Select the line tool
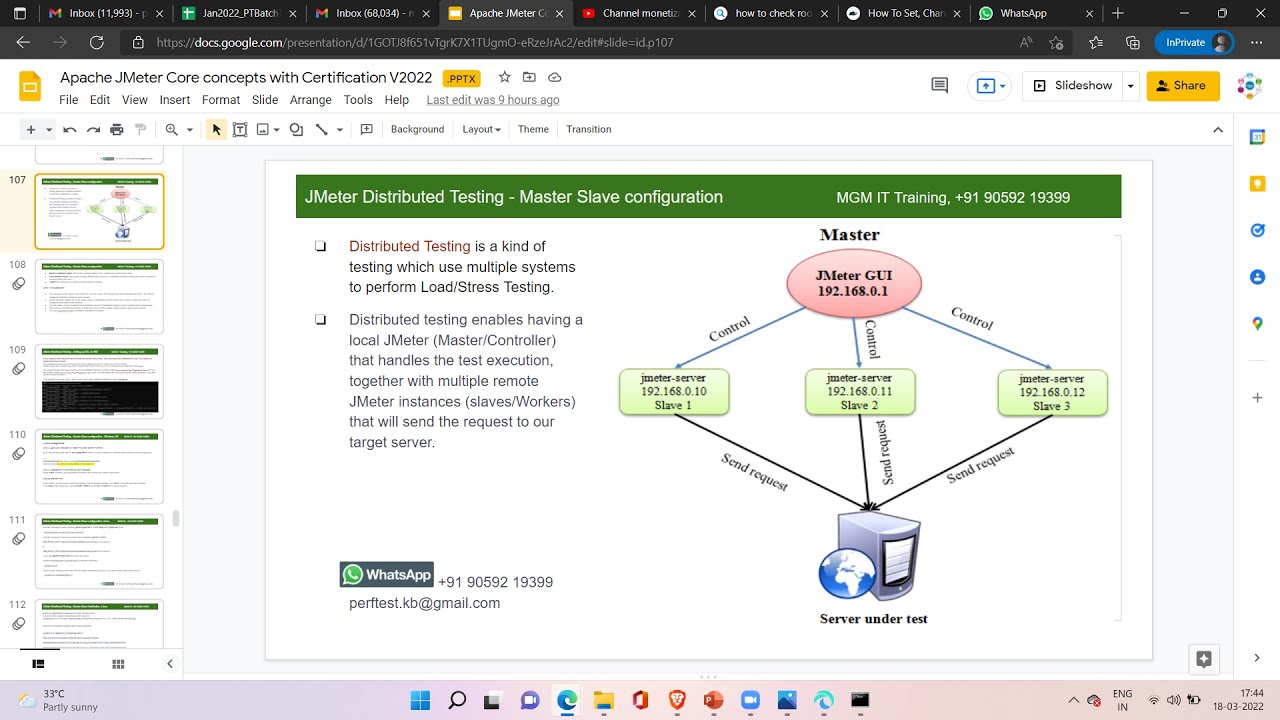This screenshot has width=1280, height=720. point(321,129)
